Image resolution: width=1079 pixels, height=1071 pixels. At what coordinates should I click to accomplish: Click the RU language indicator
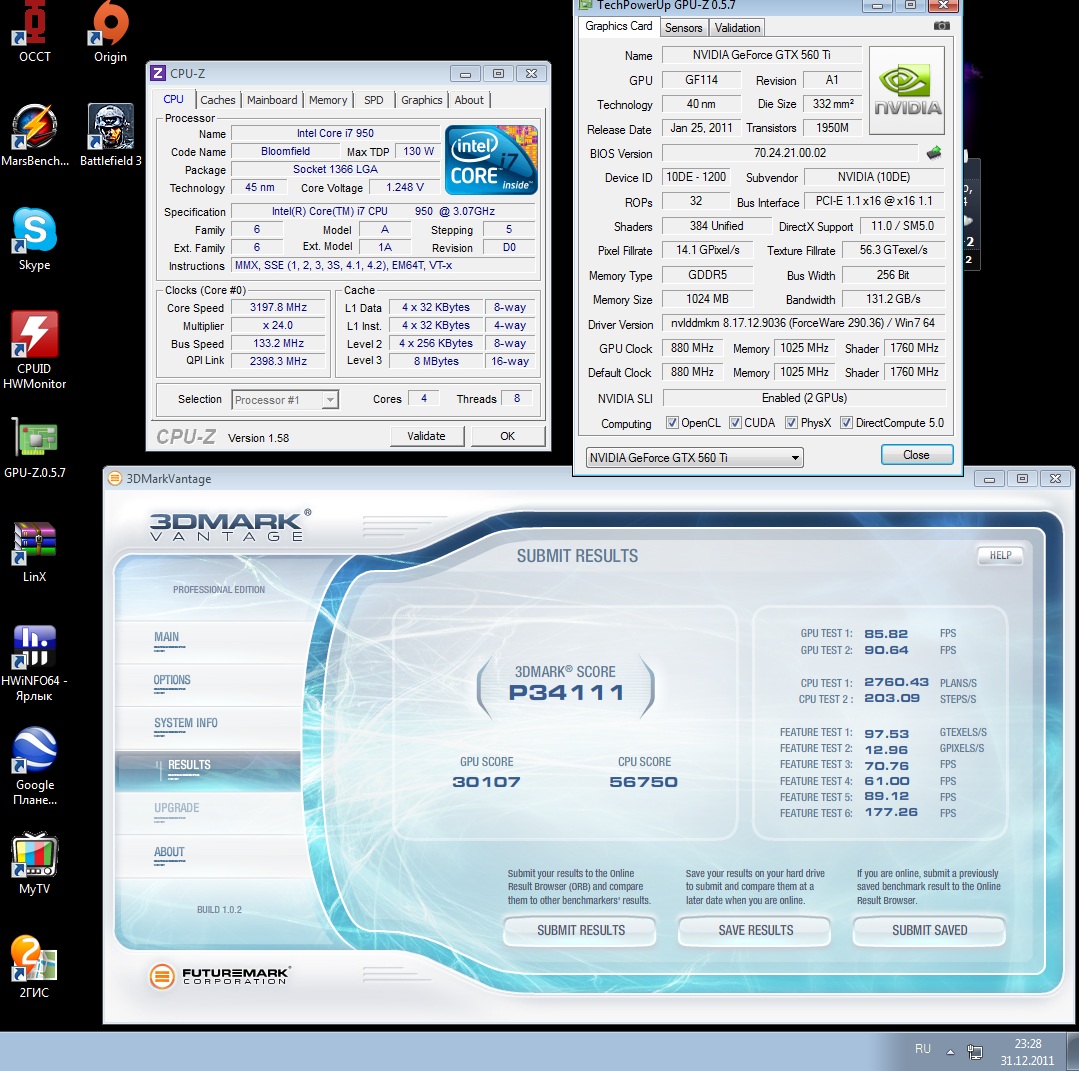click(923, 1049)
